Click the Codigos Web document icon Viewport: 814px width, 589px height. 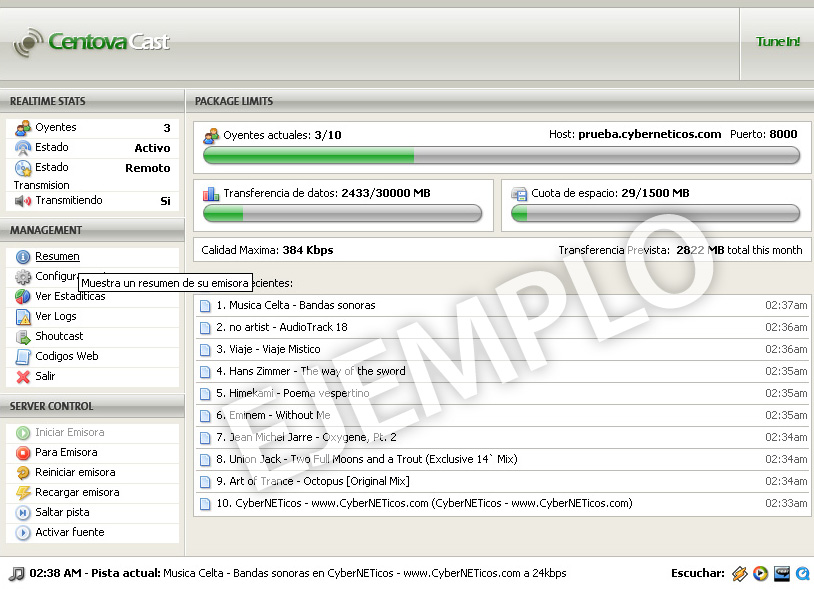[23, 357]
